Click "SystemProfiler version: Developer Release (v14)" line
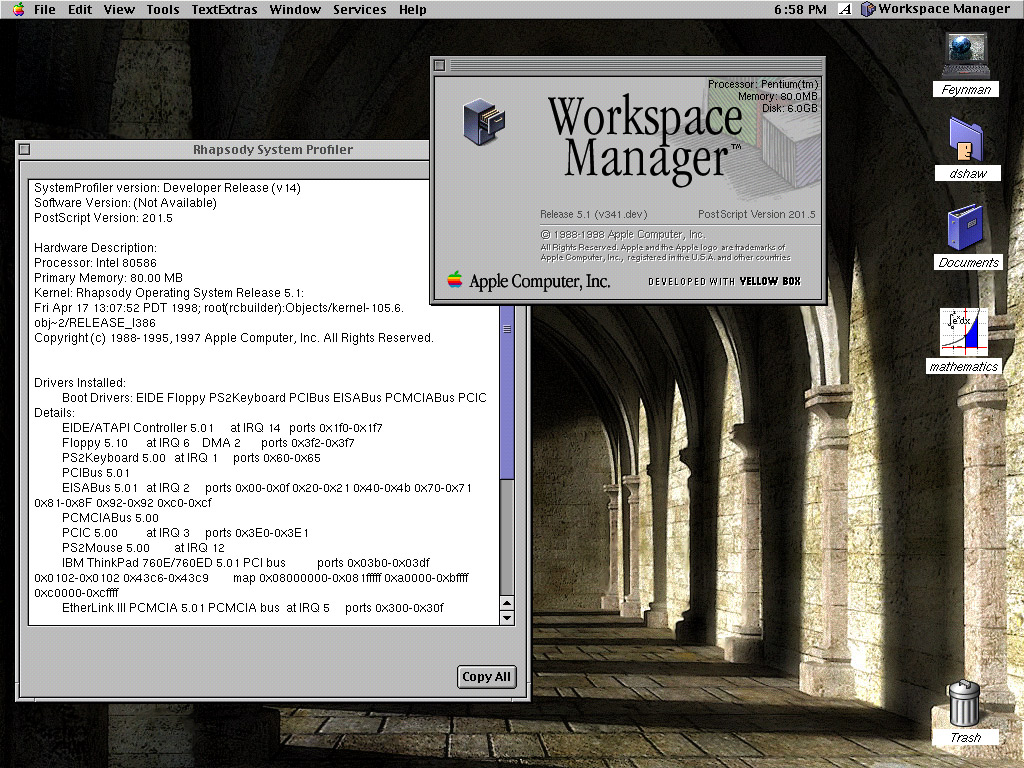The width and height of the screenshot is (1024, 768). click(x=167, y=187)
